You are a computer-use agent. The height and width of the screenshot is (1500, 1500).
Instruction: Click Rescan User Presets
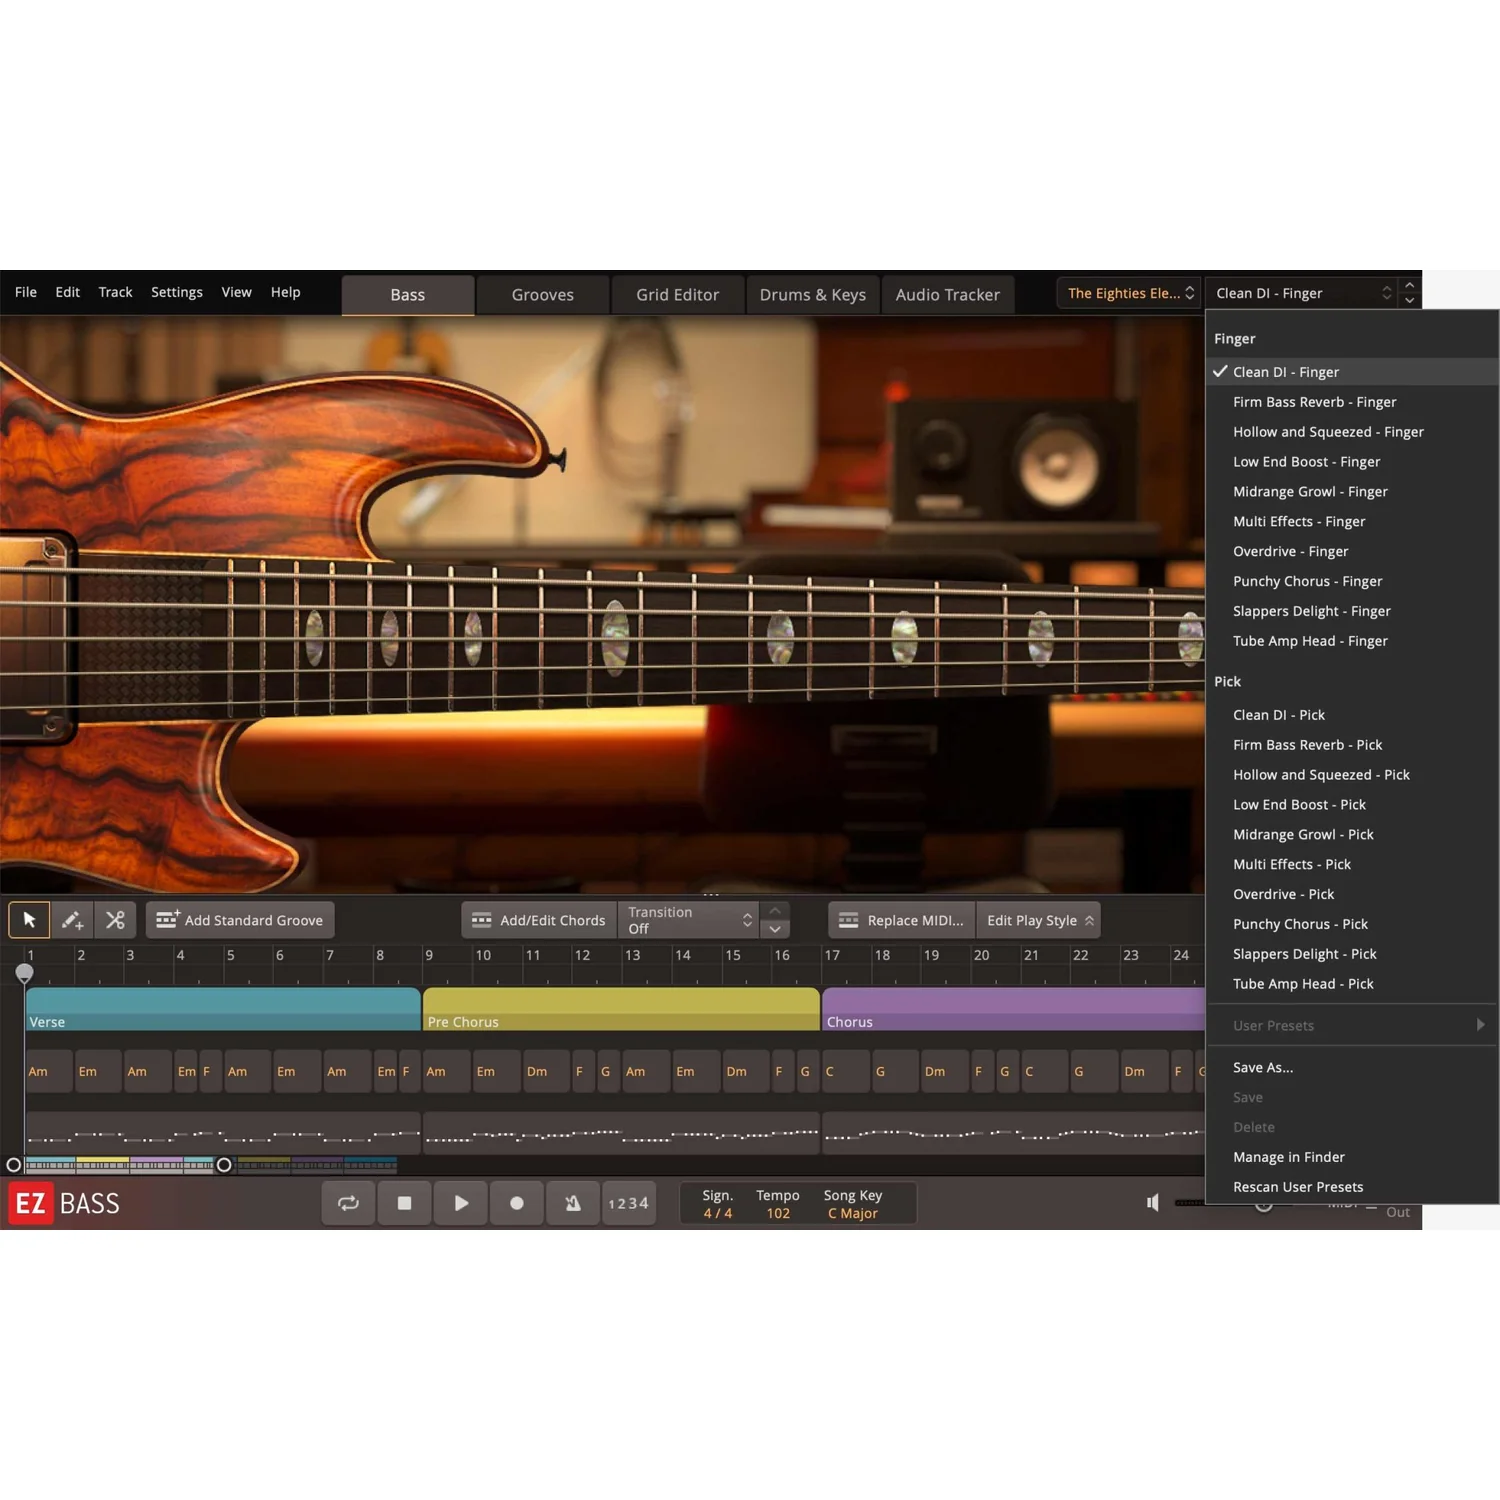[x=1352, y=1187]
